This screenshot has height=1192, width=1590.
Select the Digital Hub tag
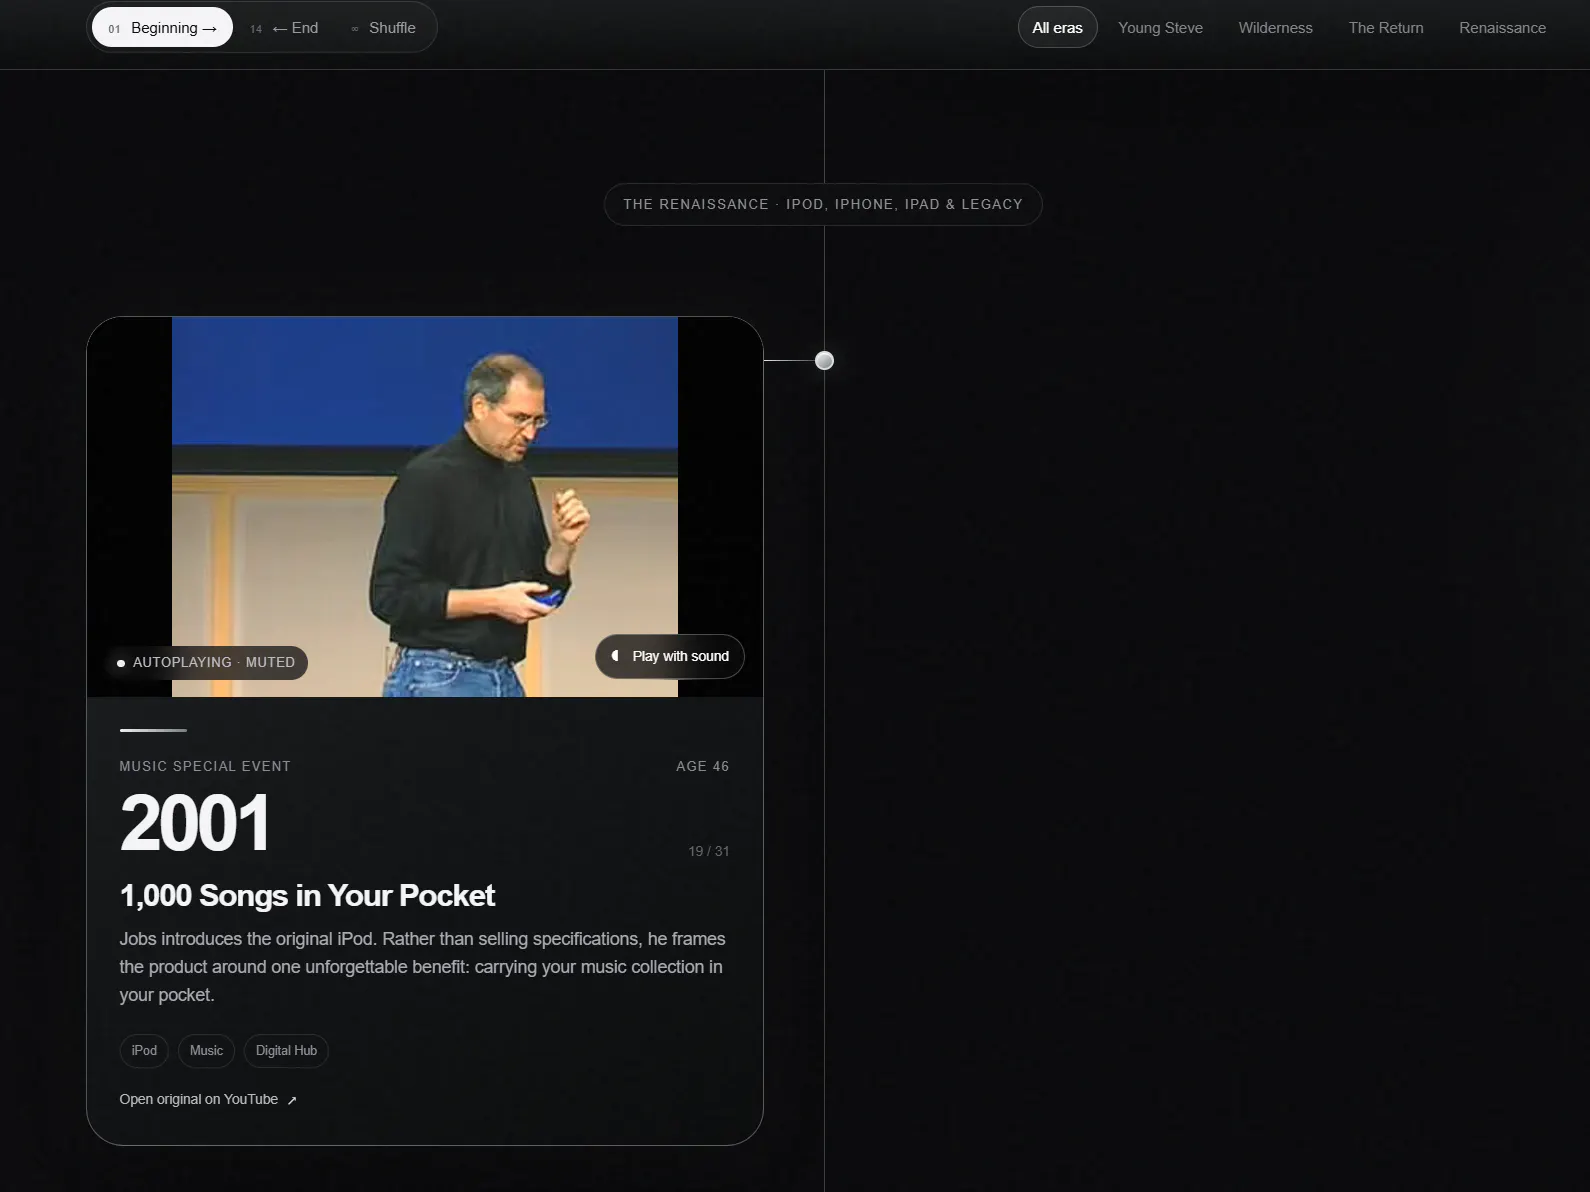point(286,1050)
